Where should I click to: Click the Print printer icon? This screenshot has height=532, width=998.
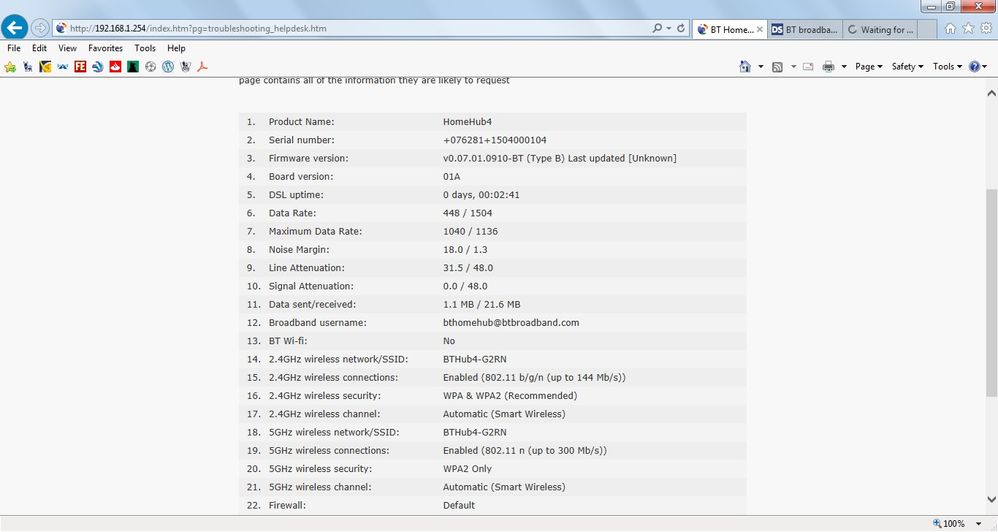[828, 66]
